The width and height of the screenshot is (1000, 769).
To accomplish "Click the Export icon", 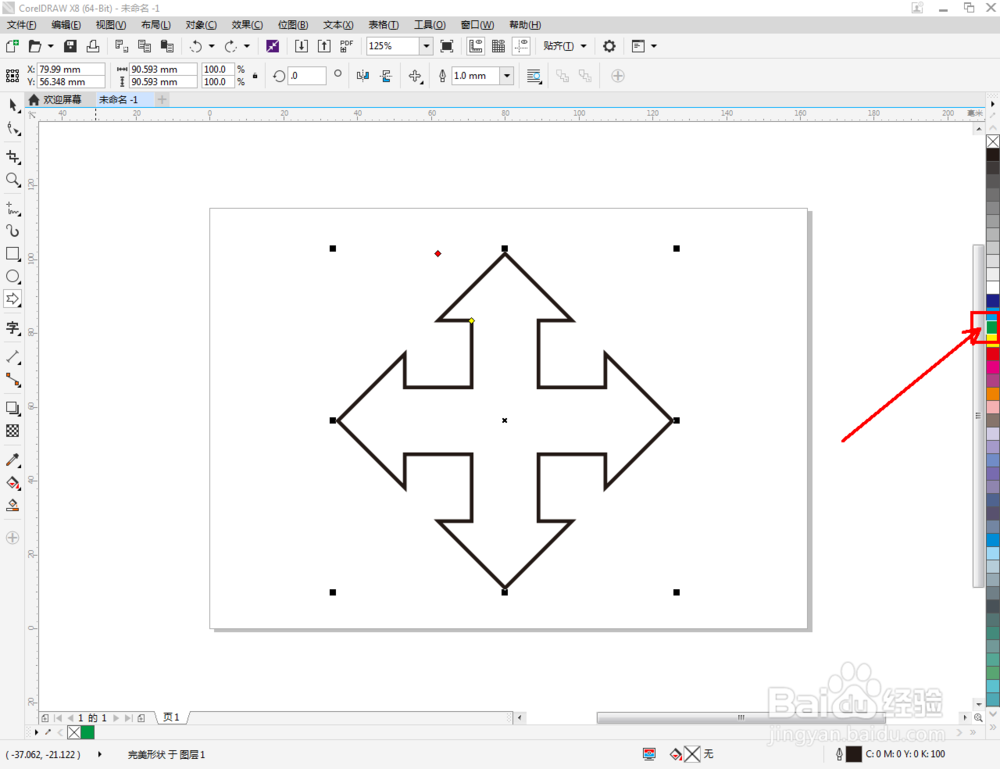I will pos(324,46).
